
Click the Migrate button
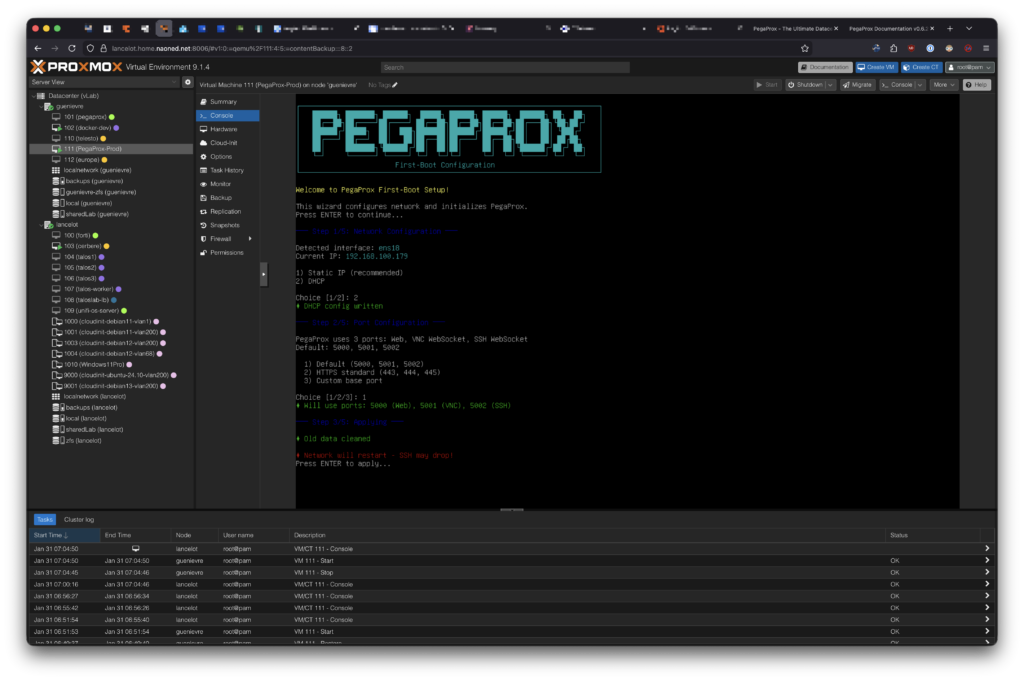[x=857, y=85]
